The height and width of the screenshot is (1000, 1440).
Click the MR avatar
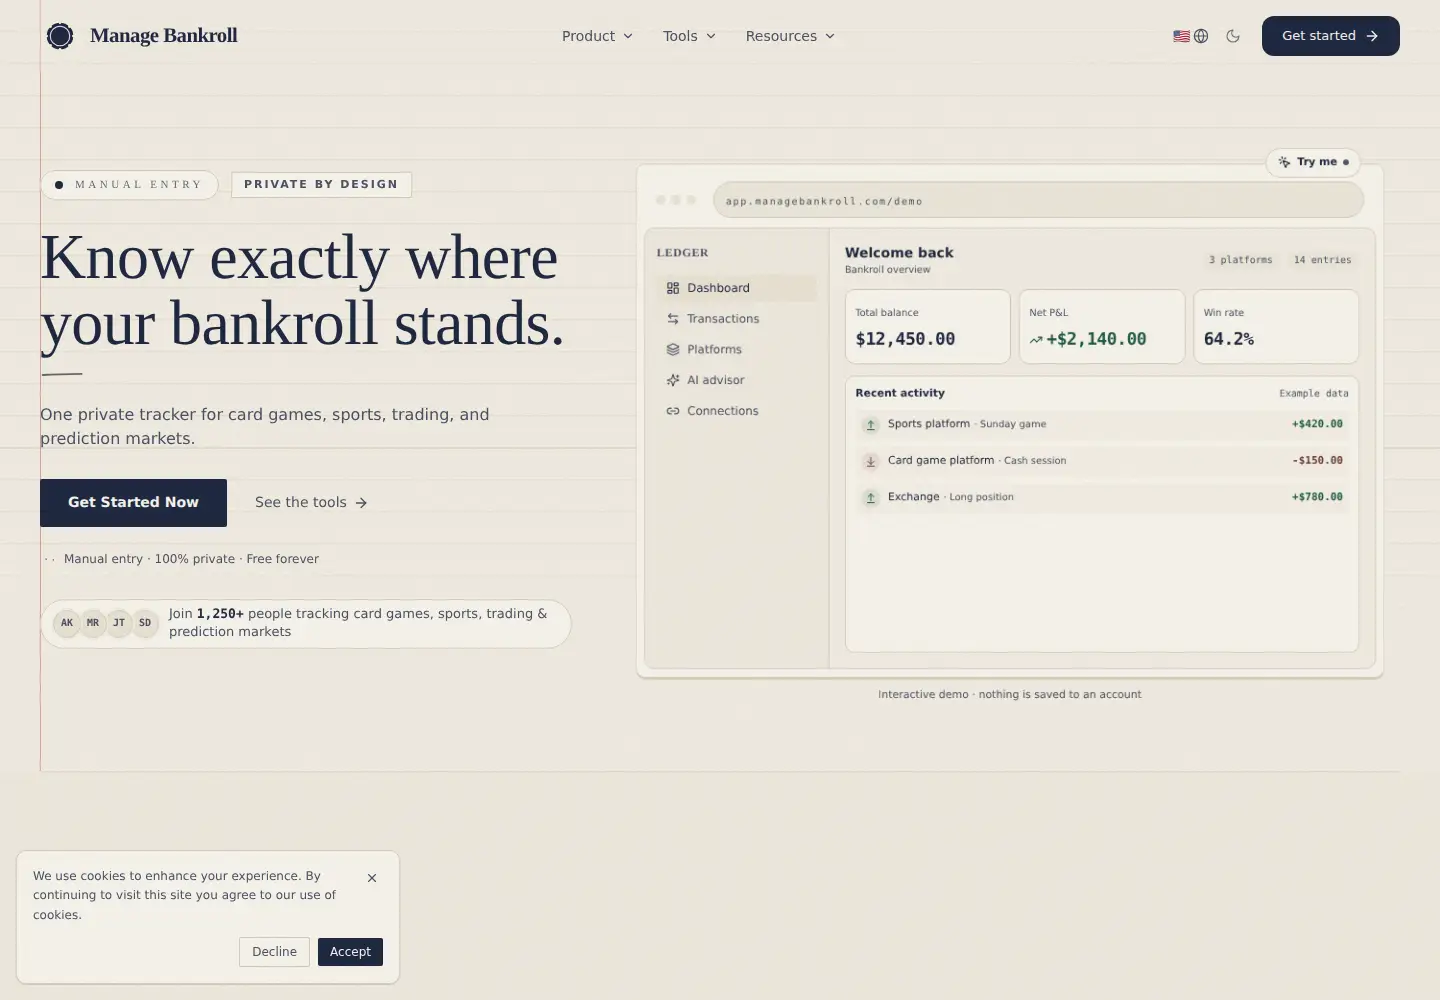tap(93, 623)
